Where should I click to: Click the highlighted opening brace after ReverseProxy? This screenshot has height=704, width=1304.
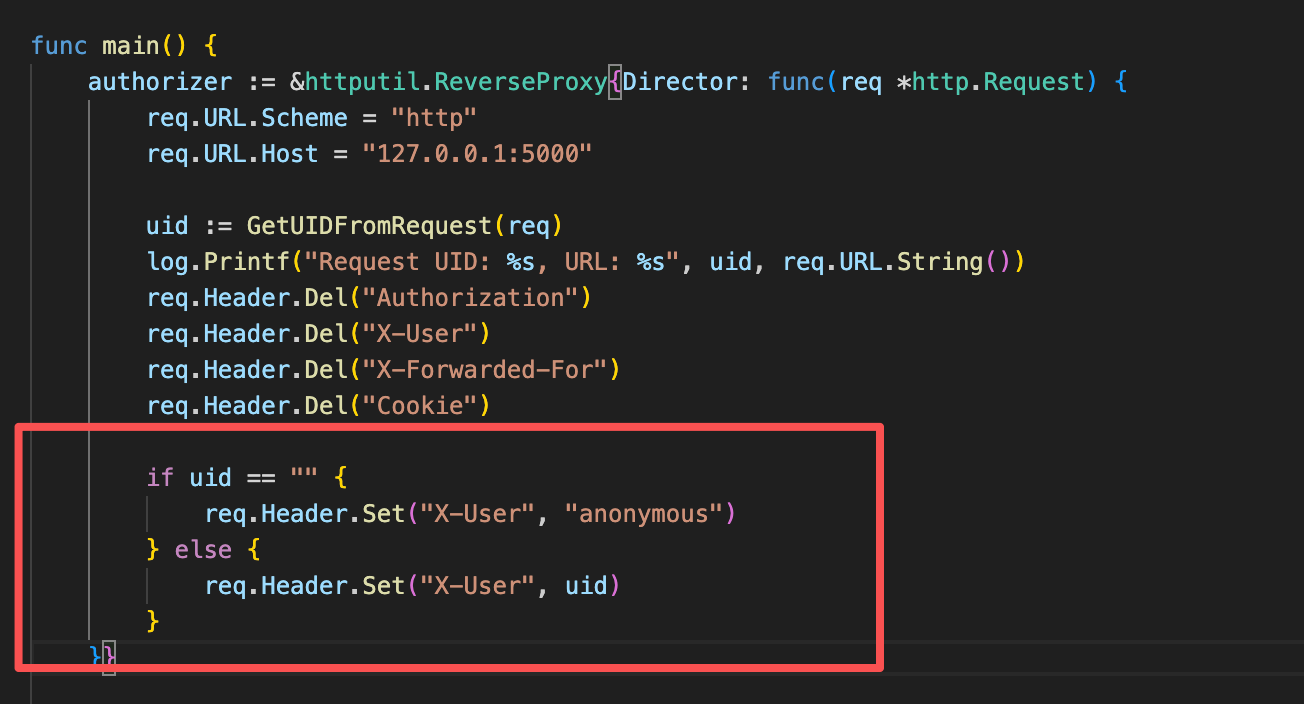click(x=615, y=81)
